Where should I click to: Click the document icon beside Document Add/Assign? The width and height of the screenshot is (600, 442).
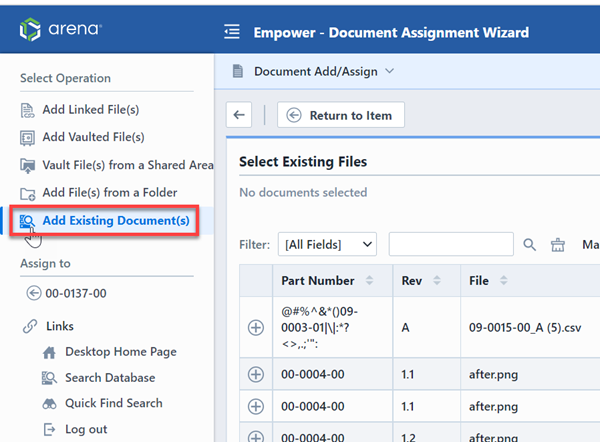238,71
